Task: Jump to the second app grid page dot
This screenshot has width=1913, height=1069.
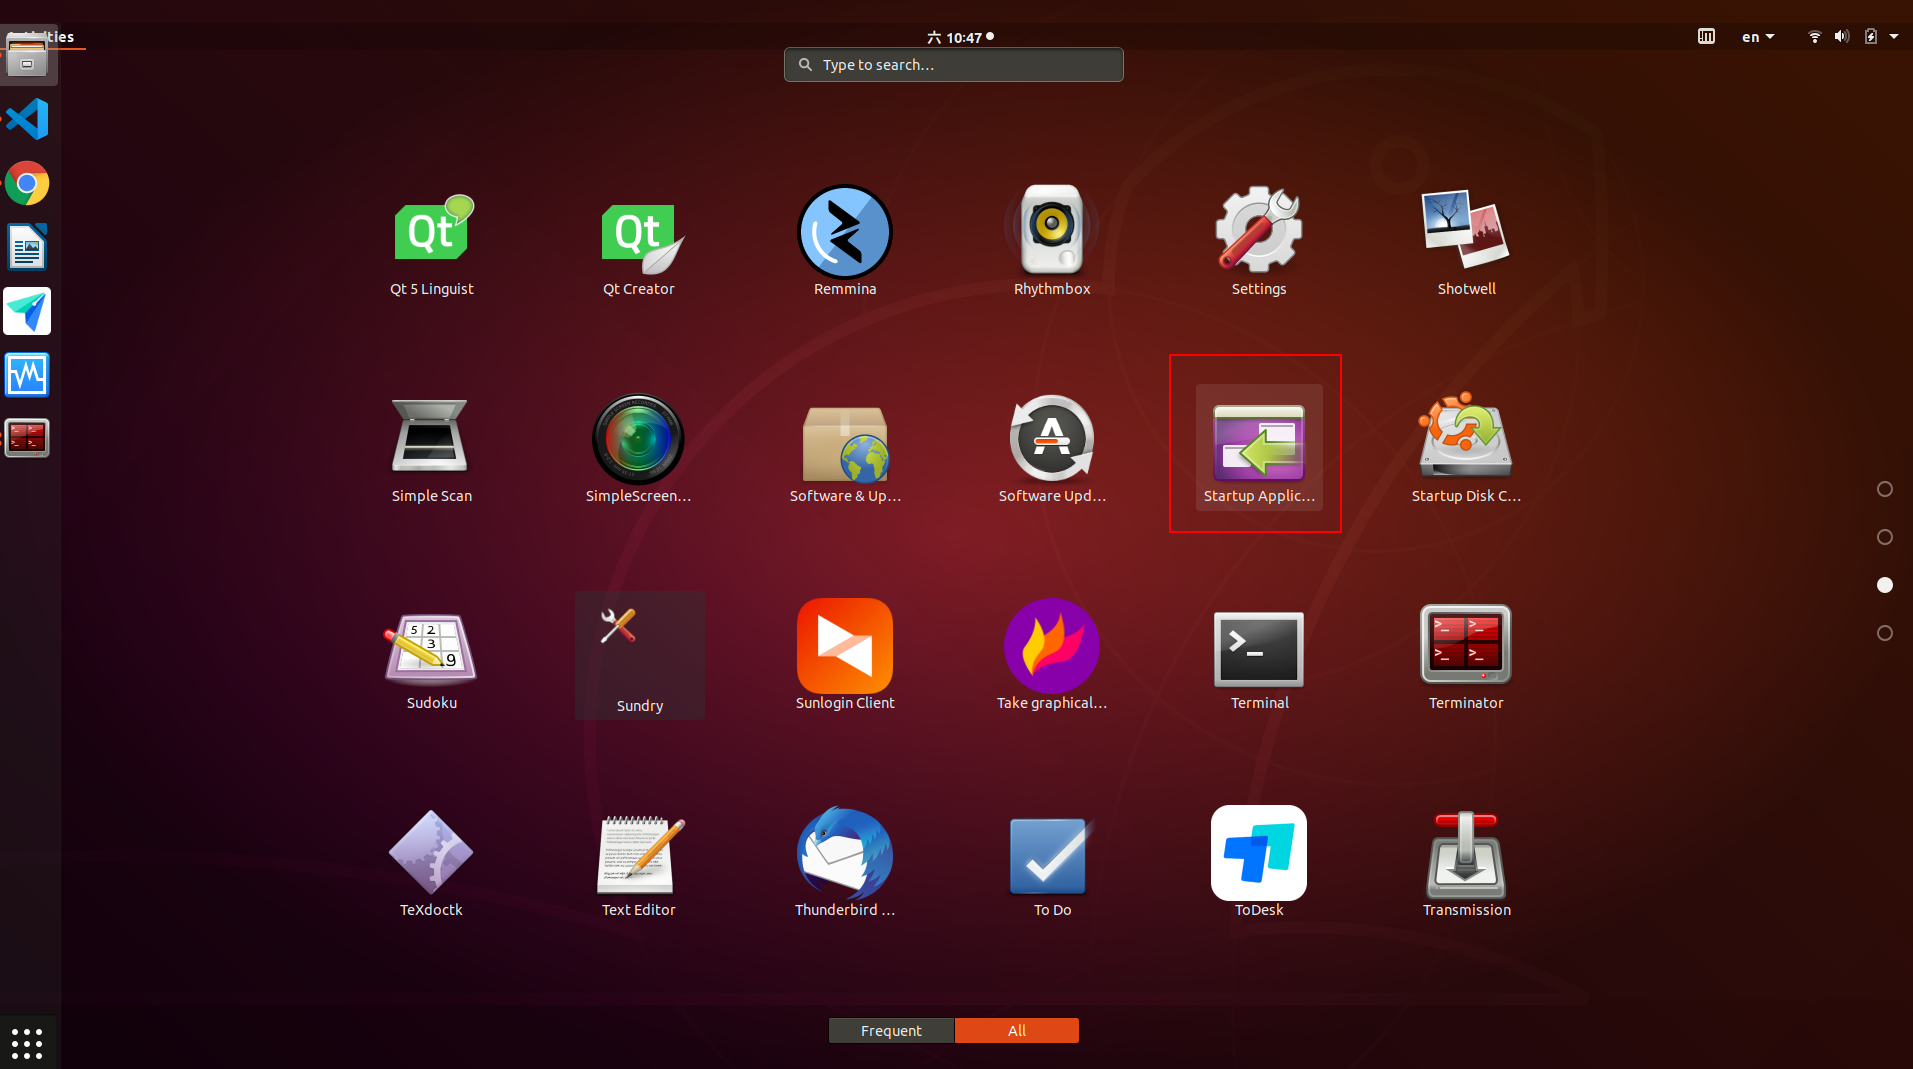Action: [1885, 537]
